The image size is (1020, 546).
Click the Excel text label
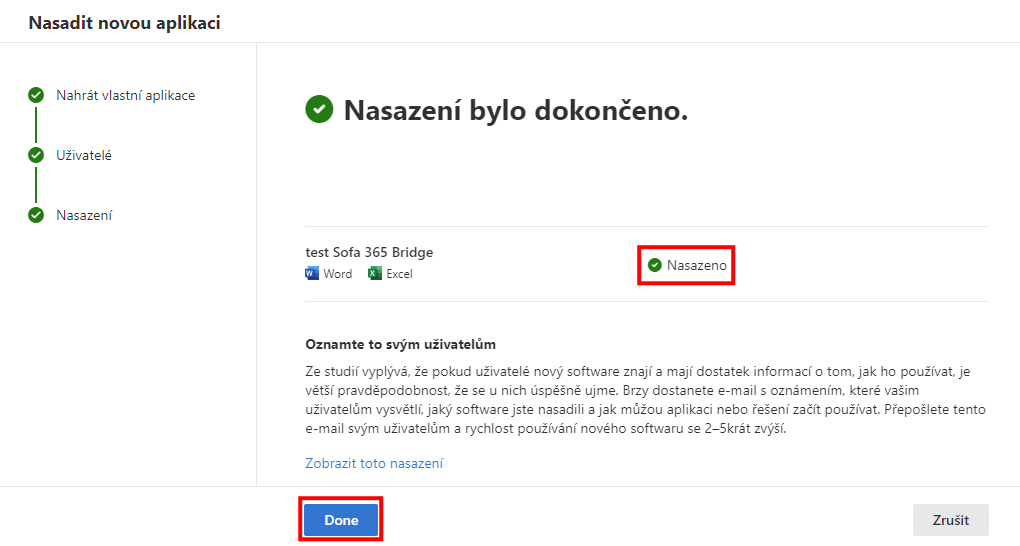pos(399,274)
